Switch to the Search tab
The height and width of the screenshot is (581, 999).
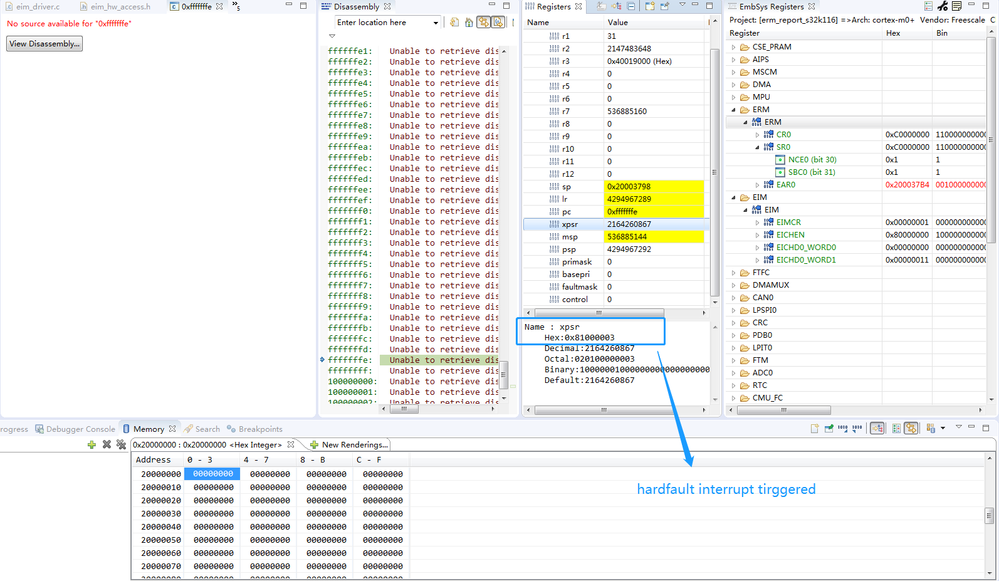pos(202,429)
